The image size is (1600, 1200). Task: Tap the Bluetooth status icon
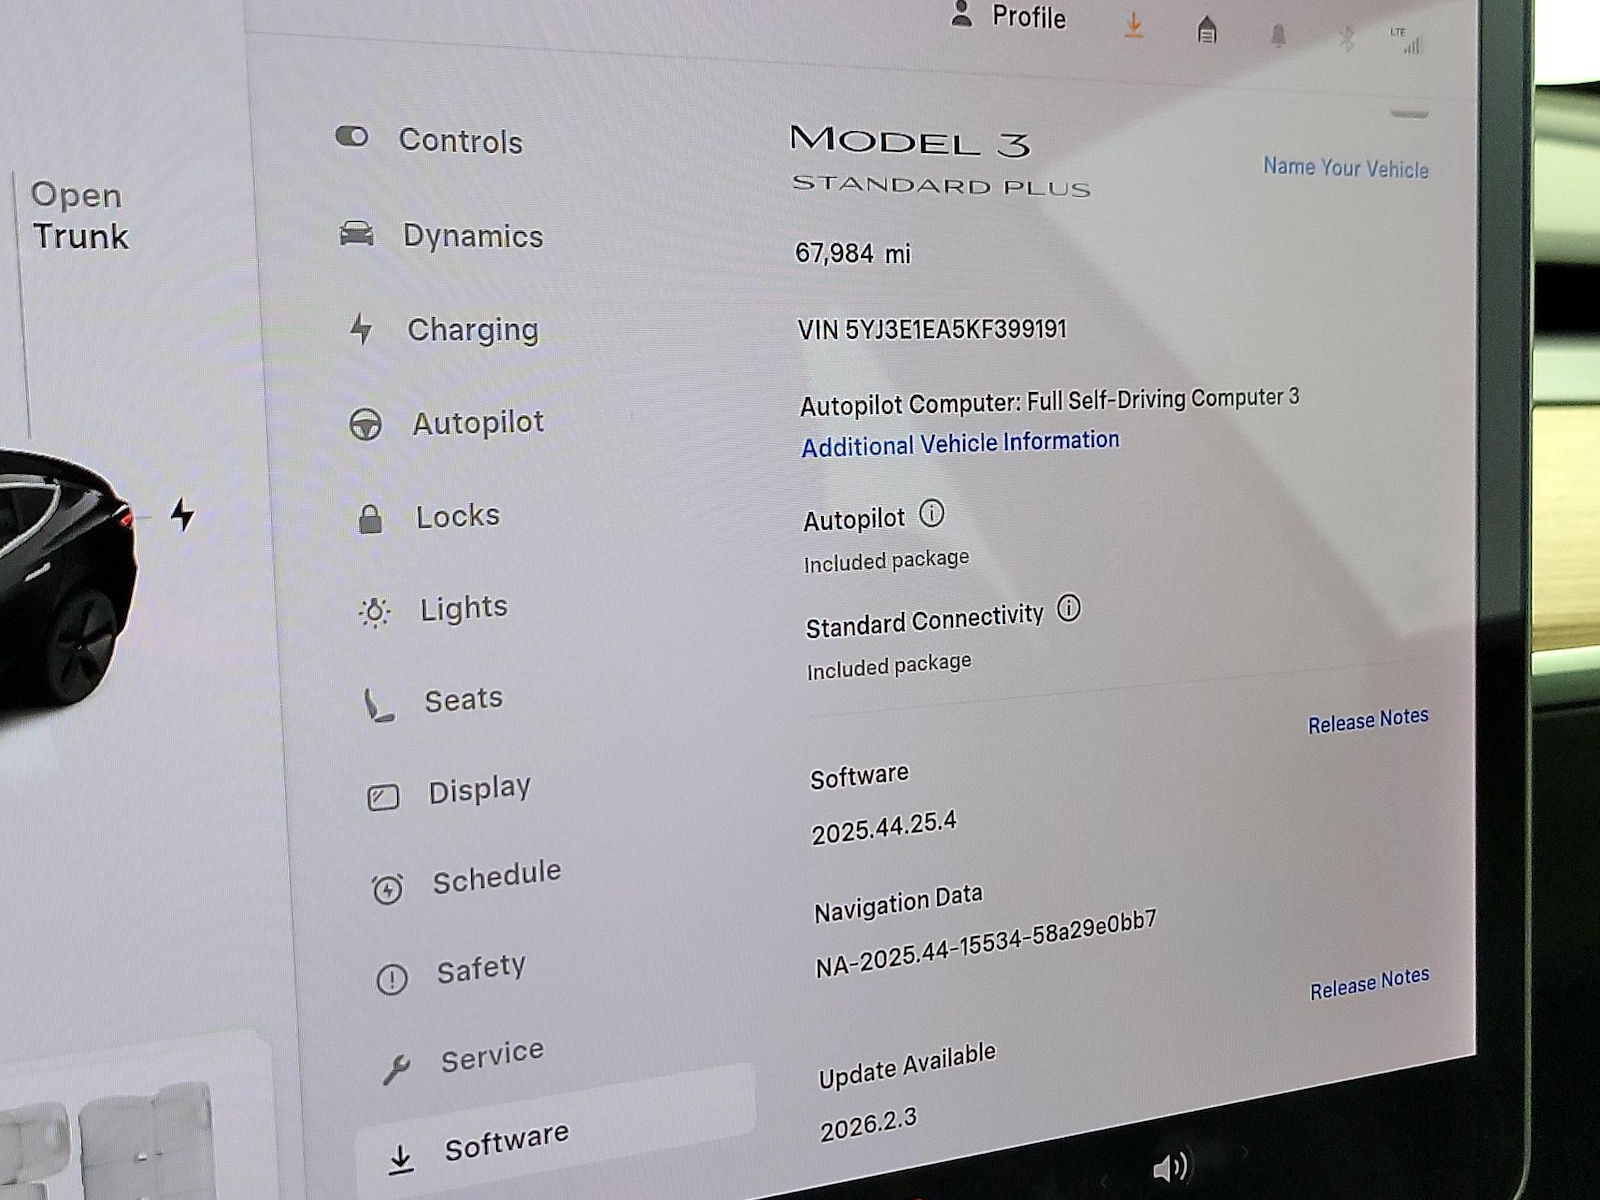[1347, 39]
